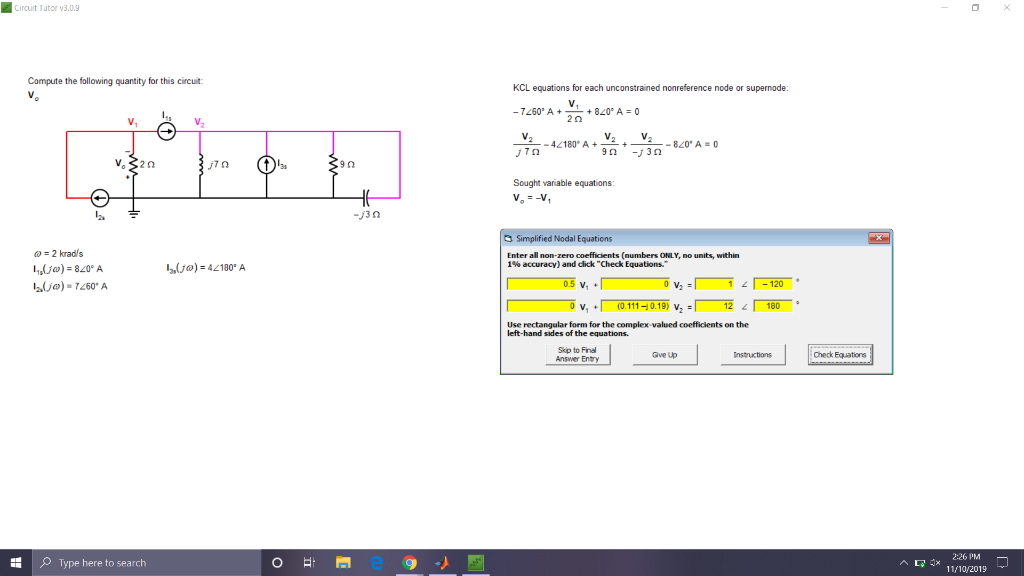Open Microsoft Edge from the taskbar
1024x576 pixels.
pyautogui.click(x=376, y=562)
